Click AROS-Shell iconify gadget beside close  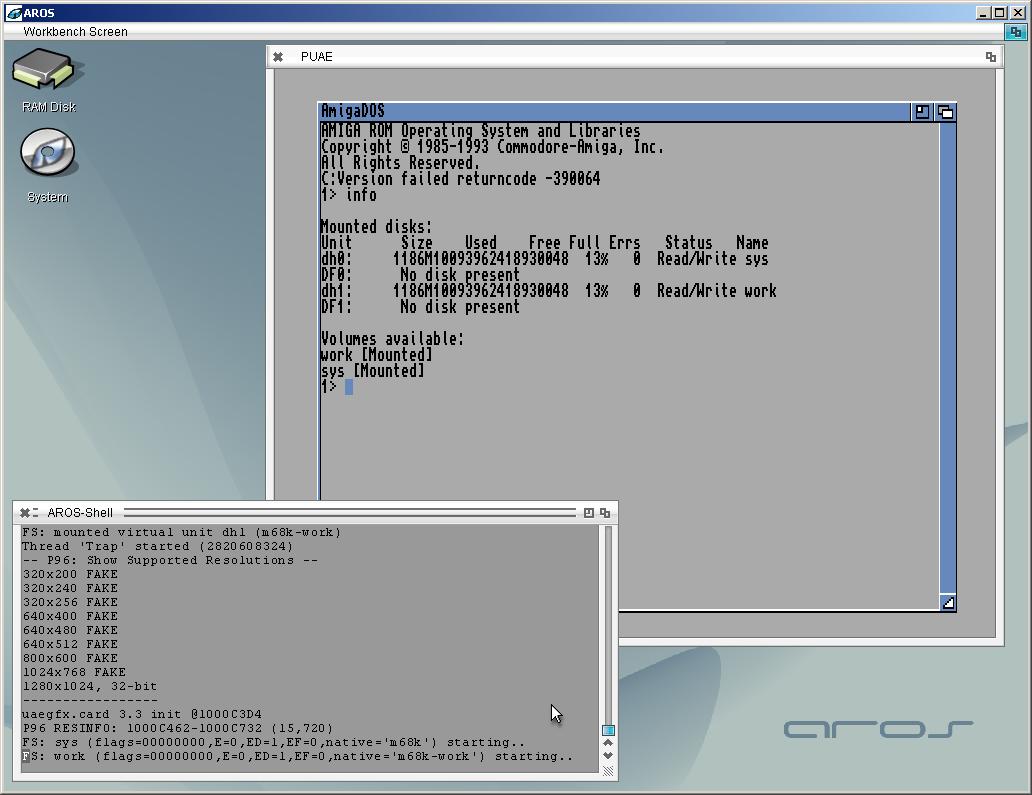36,513
